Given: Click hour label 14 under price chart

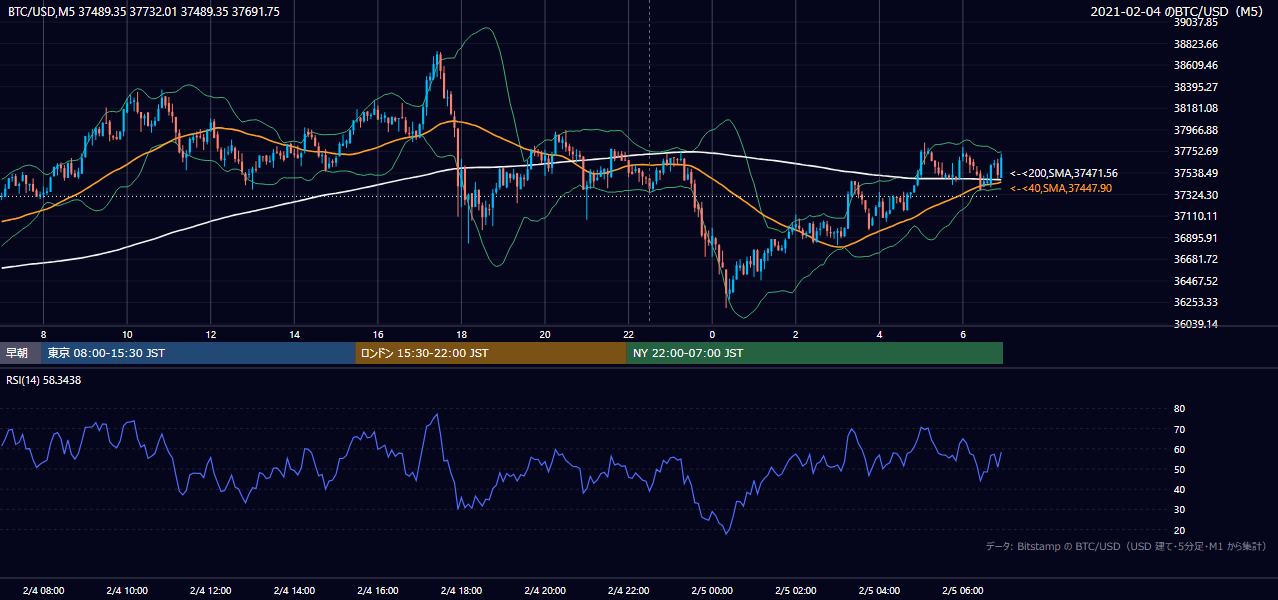Looking at the screenshot, I should point(294,334).
